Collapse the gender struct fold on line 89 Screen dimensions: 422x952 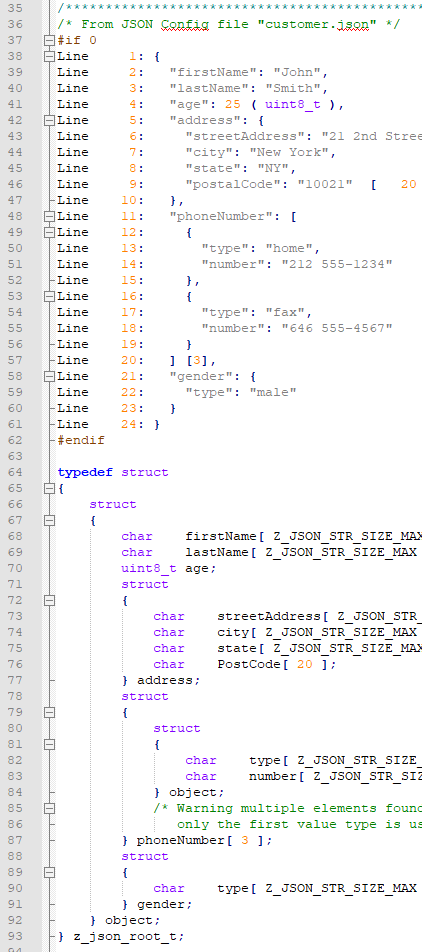pyautogui.click(x=49, y=872)
